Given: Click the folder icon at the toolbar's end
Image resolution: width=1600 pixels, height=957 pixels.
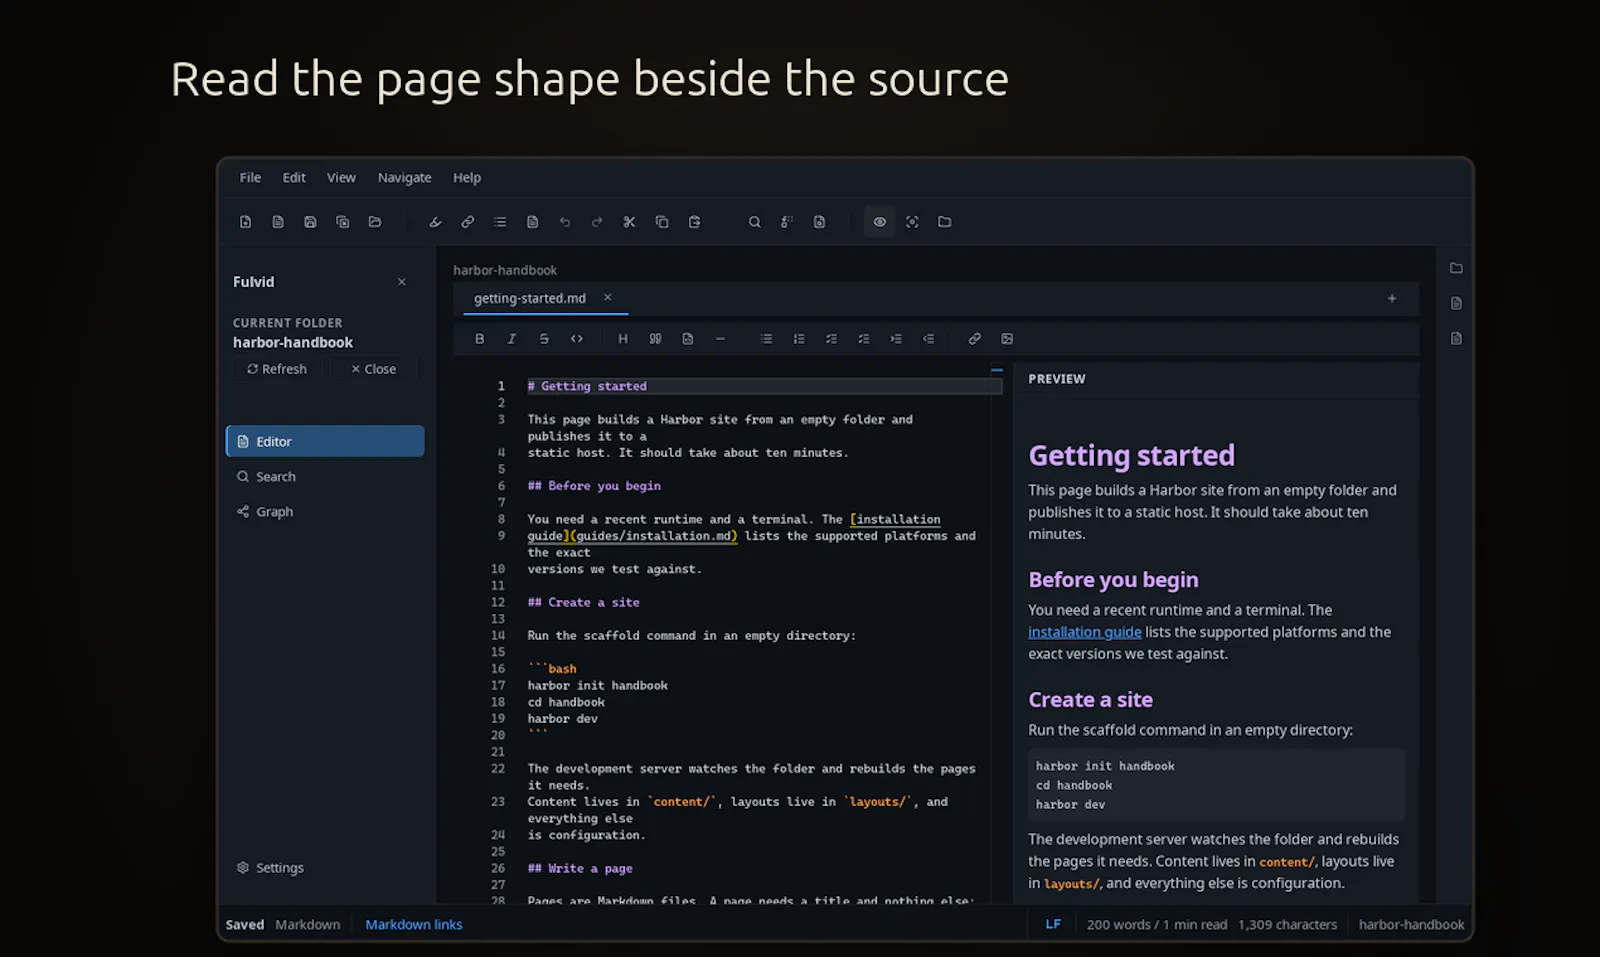Looking at the screenshot, I should tap(944, 222).
